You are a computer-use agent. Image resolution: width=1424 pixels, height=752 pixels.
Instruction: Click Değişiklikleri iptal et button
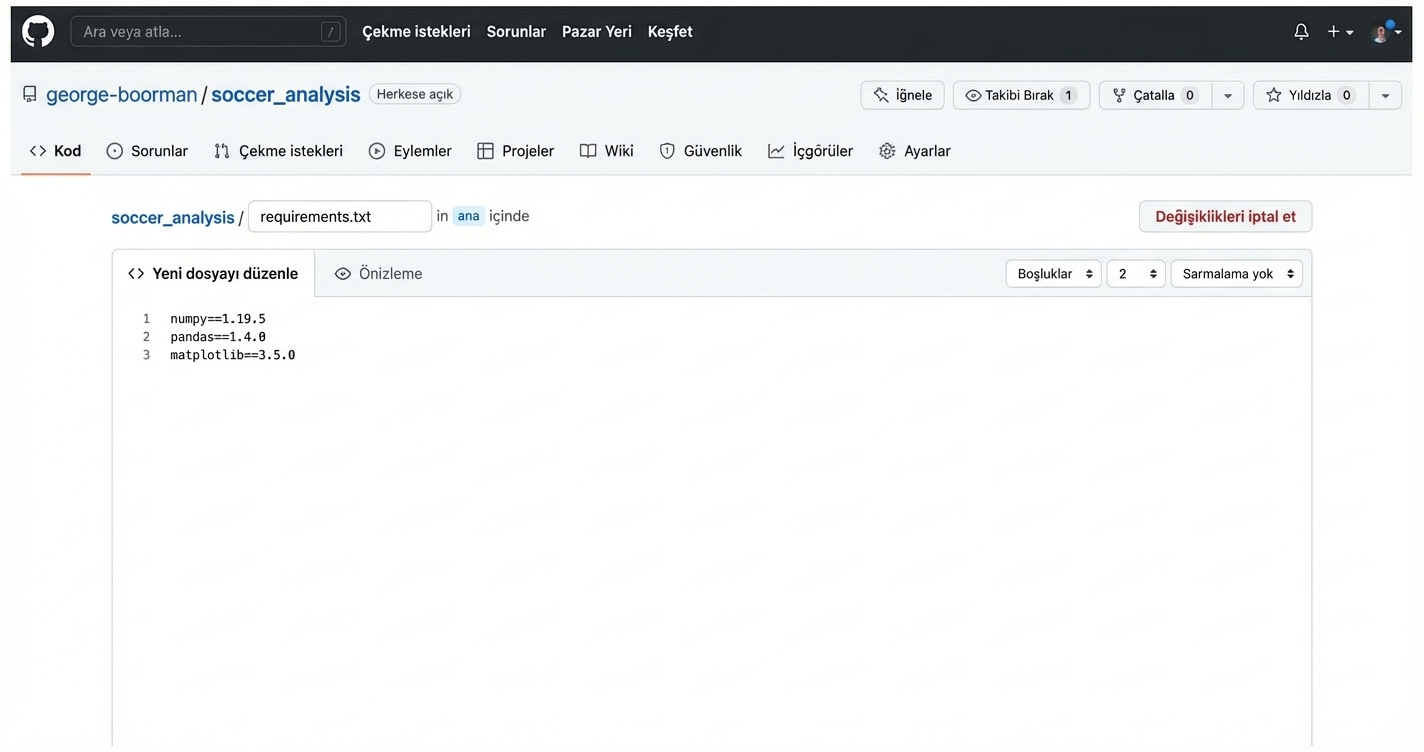1225,216
